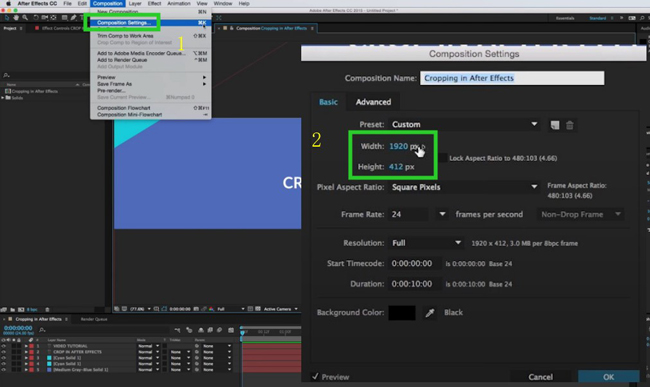Hide the VIDEO TUTORIAL layer eye
The image size is (650, 387).
coord(4,346)
